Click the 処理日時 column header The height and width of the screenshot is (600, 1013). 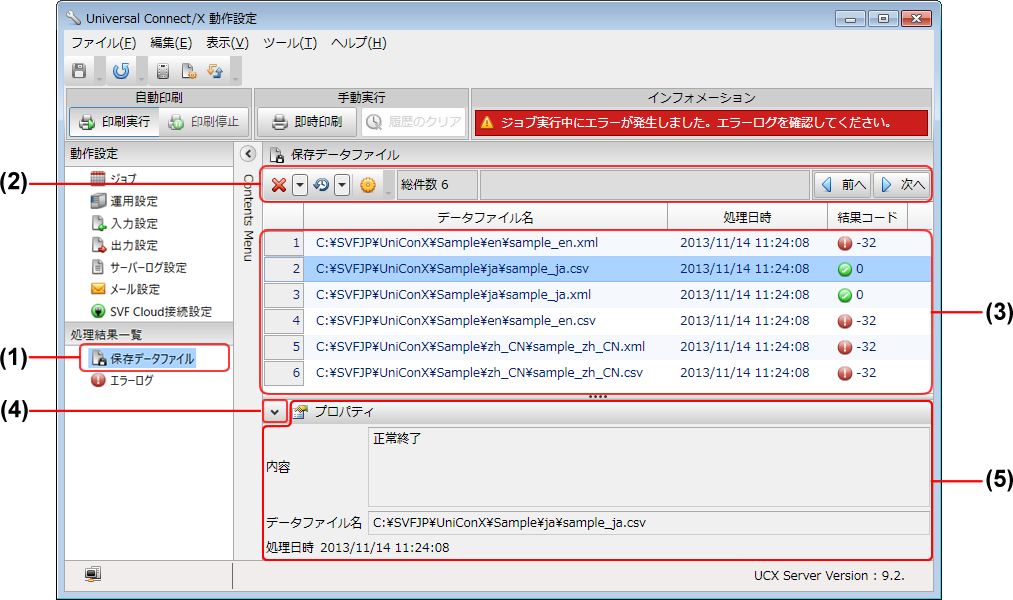point(747,218)
